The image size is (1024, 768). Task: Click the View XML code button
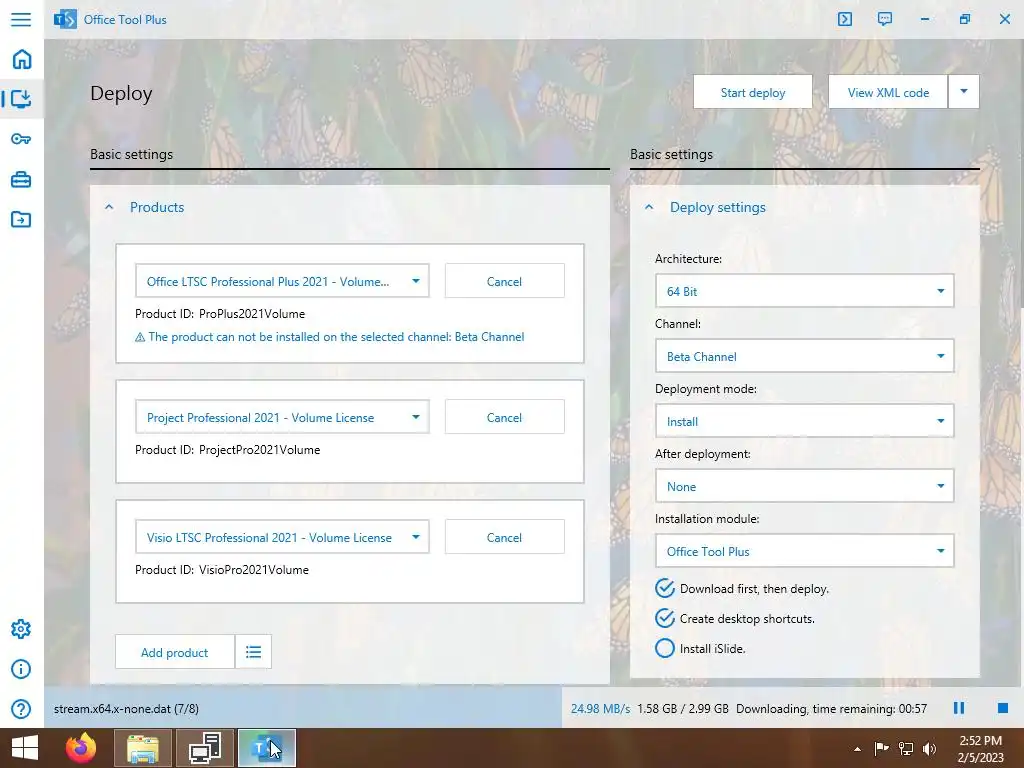point(888,91)
